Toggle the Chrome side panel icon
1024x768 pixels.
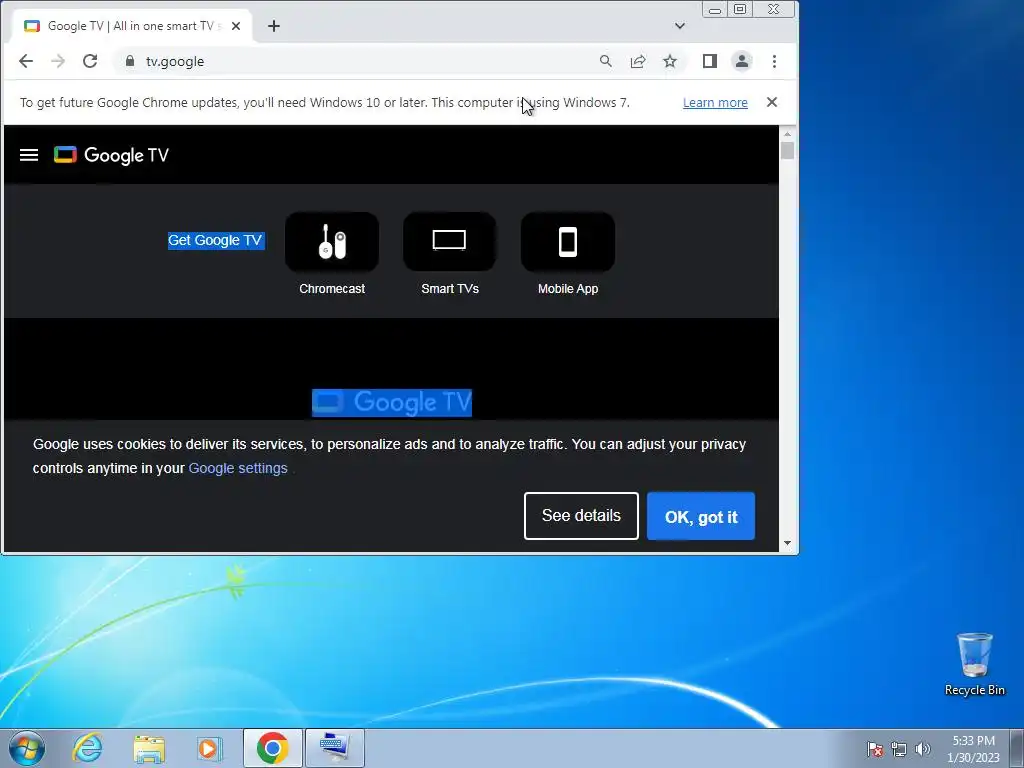coord(710,61)
